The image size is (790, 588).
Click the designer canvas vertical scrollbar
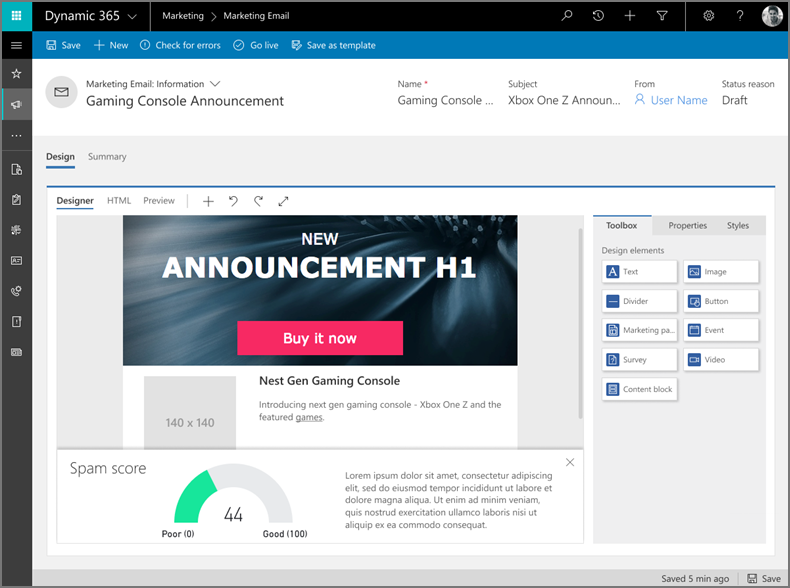click(581, 320)
